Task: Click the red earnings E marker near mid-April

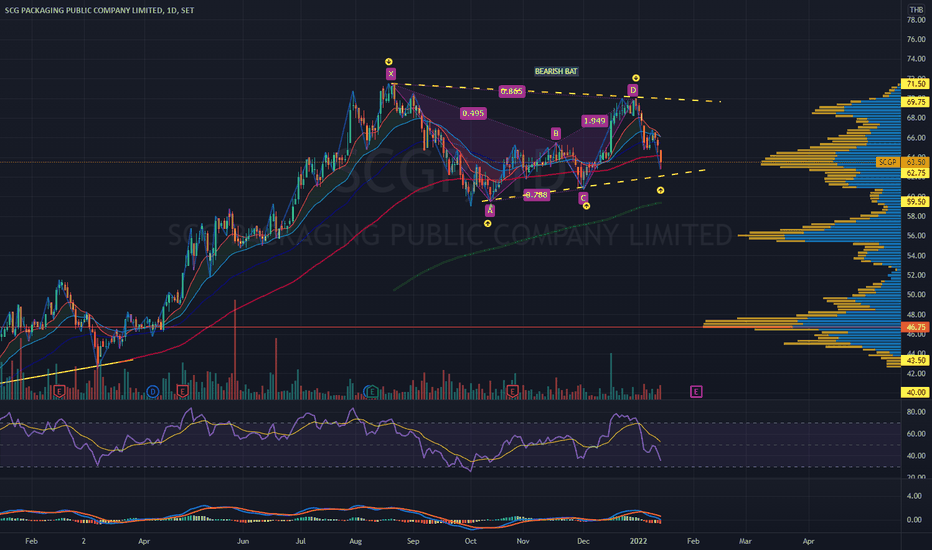Action: (182, 391)
